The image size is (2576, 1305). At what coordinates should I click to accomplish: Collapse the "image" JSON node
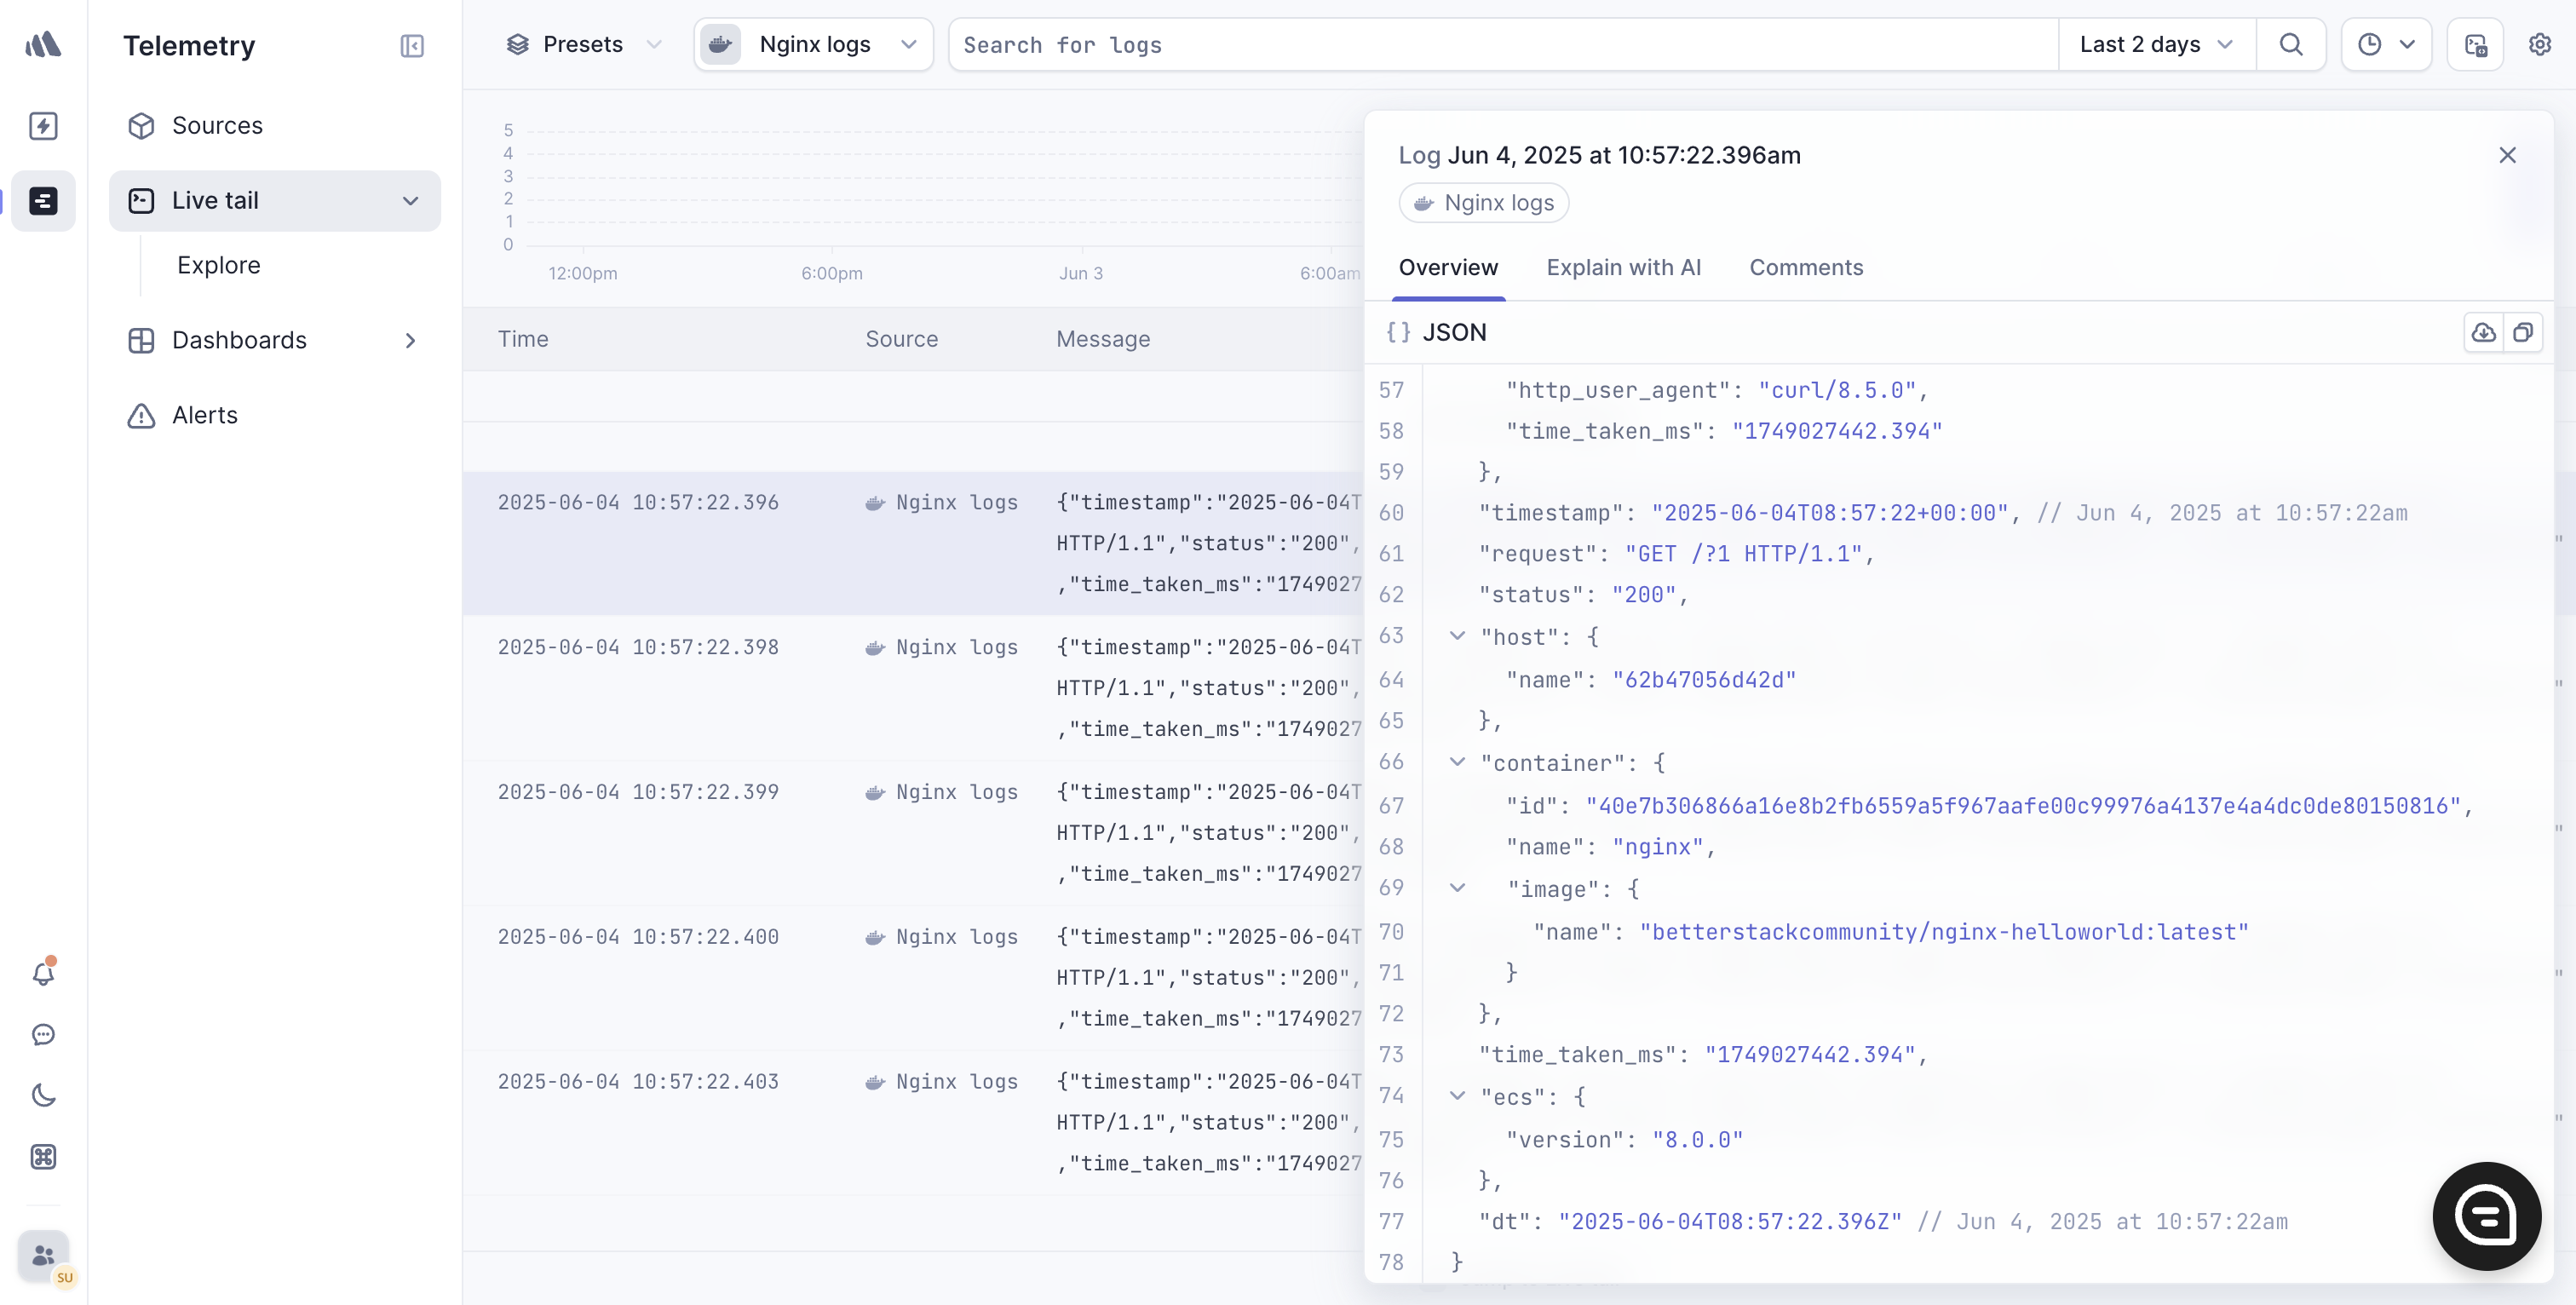[1457, 888]
